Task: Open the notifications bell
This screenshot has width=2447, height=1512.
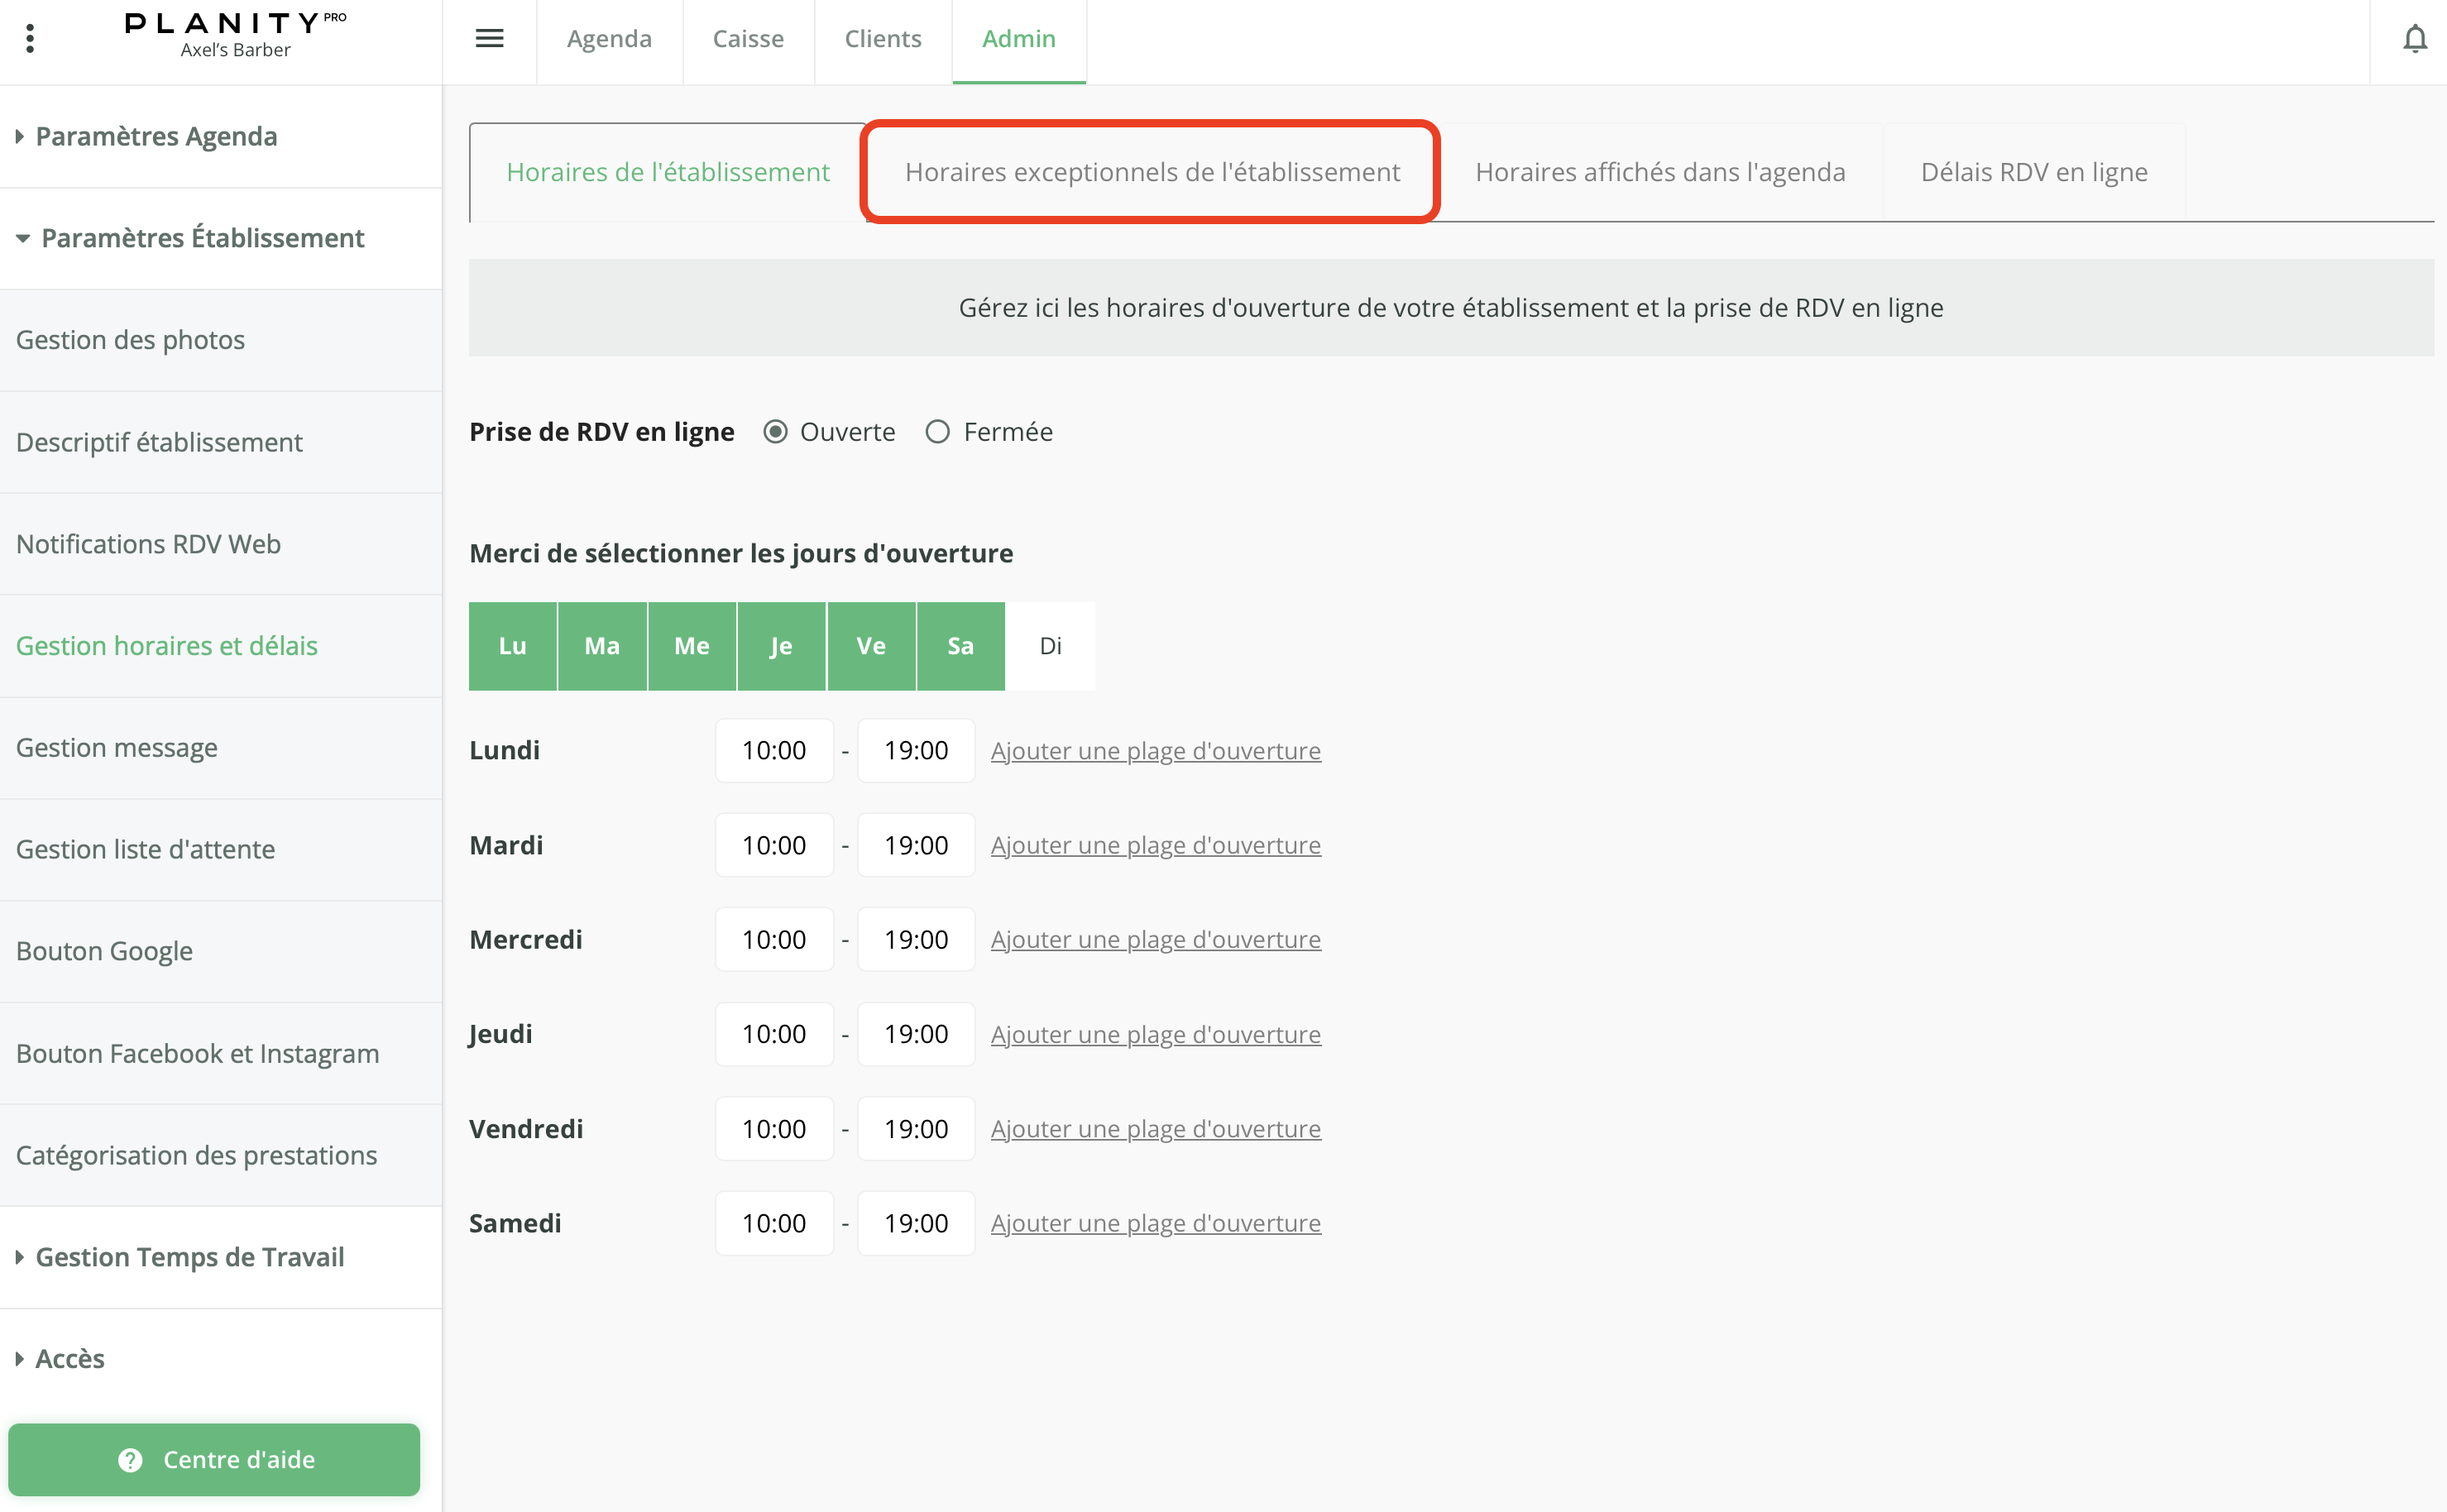Action: tap(2414, 39)
